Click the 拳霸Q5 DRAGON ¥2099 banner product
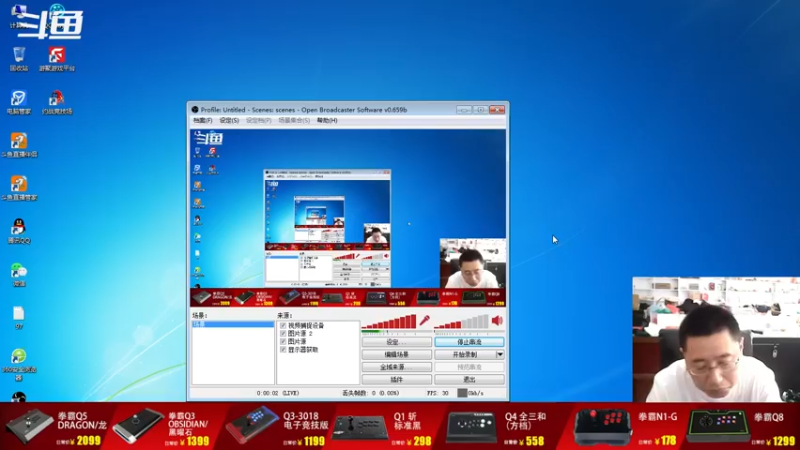This screenshot has width=800, height=450. click(55, 427)
